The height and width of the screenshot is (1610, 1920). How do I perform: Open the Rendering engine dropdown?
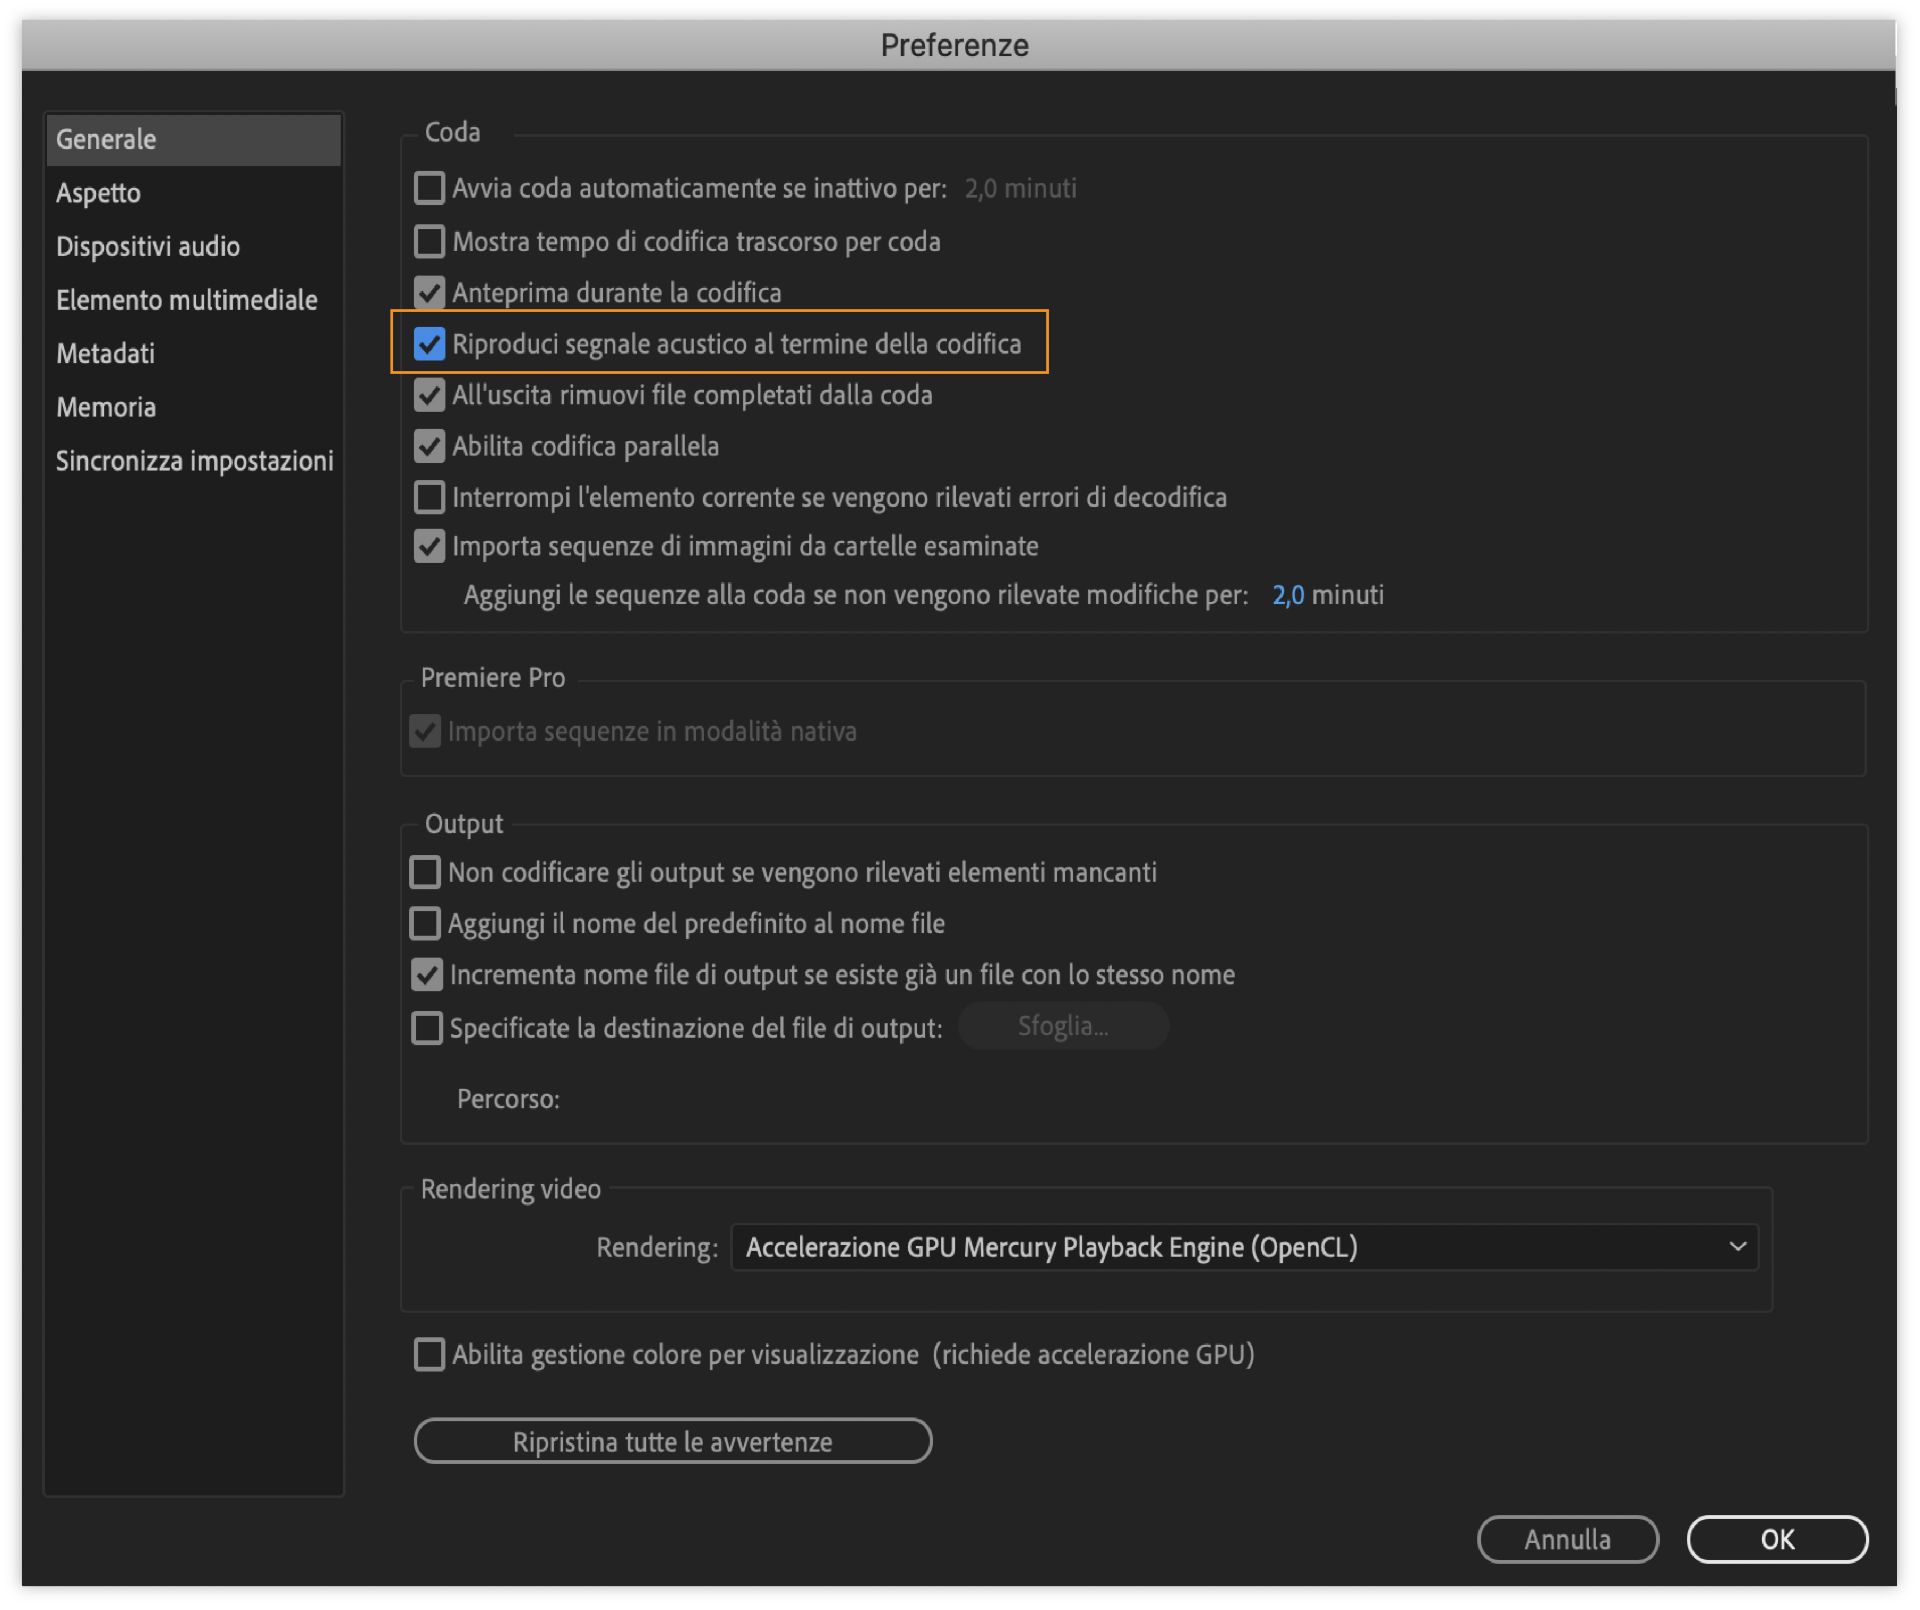click(1244, 1247)
